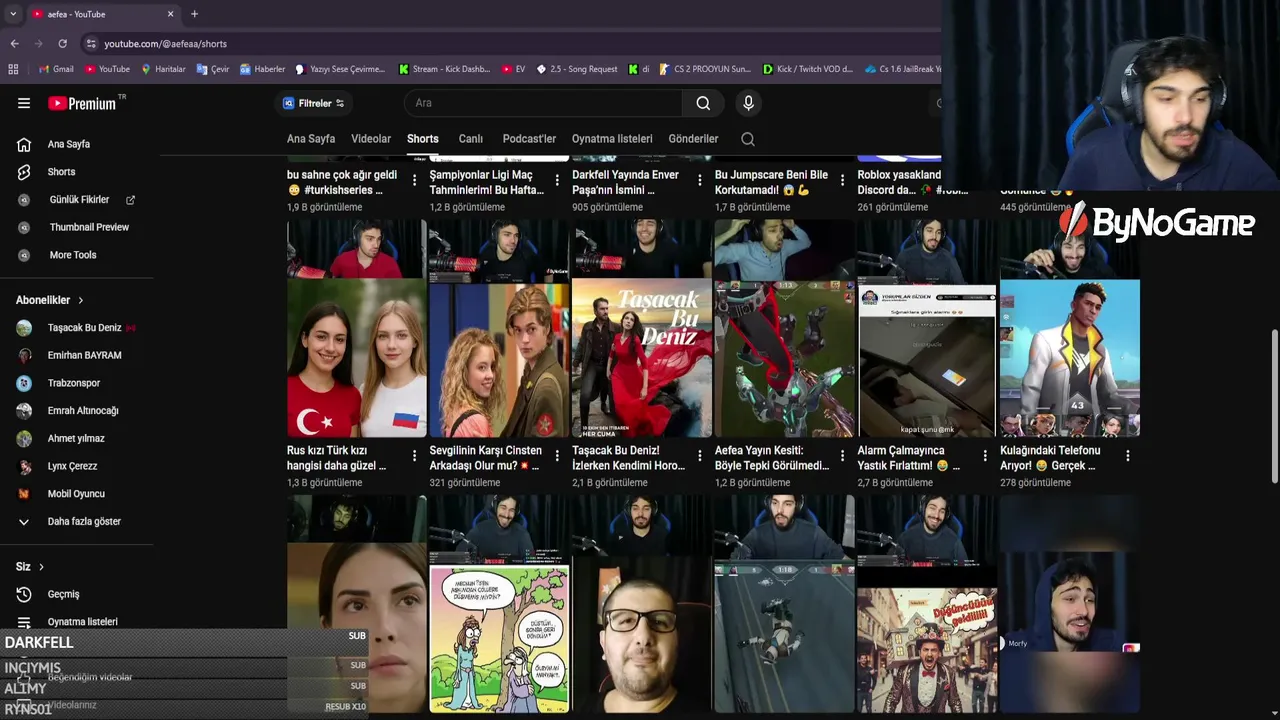
Task: Open more options for 'Kulağındaki Telefonu' short
Action: (x=1128, y=456)
